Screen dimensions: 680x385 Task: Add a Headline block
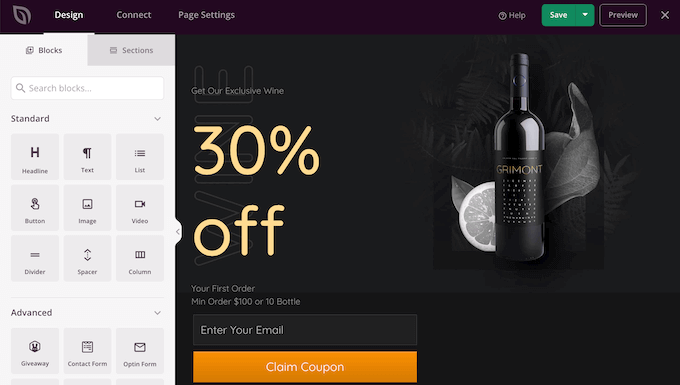click(35, 157)
